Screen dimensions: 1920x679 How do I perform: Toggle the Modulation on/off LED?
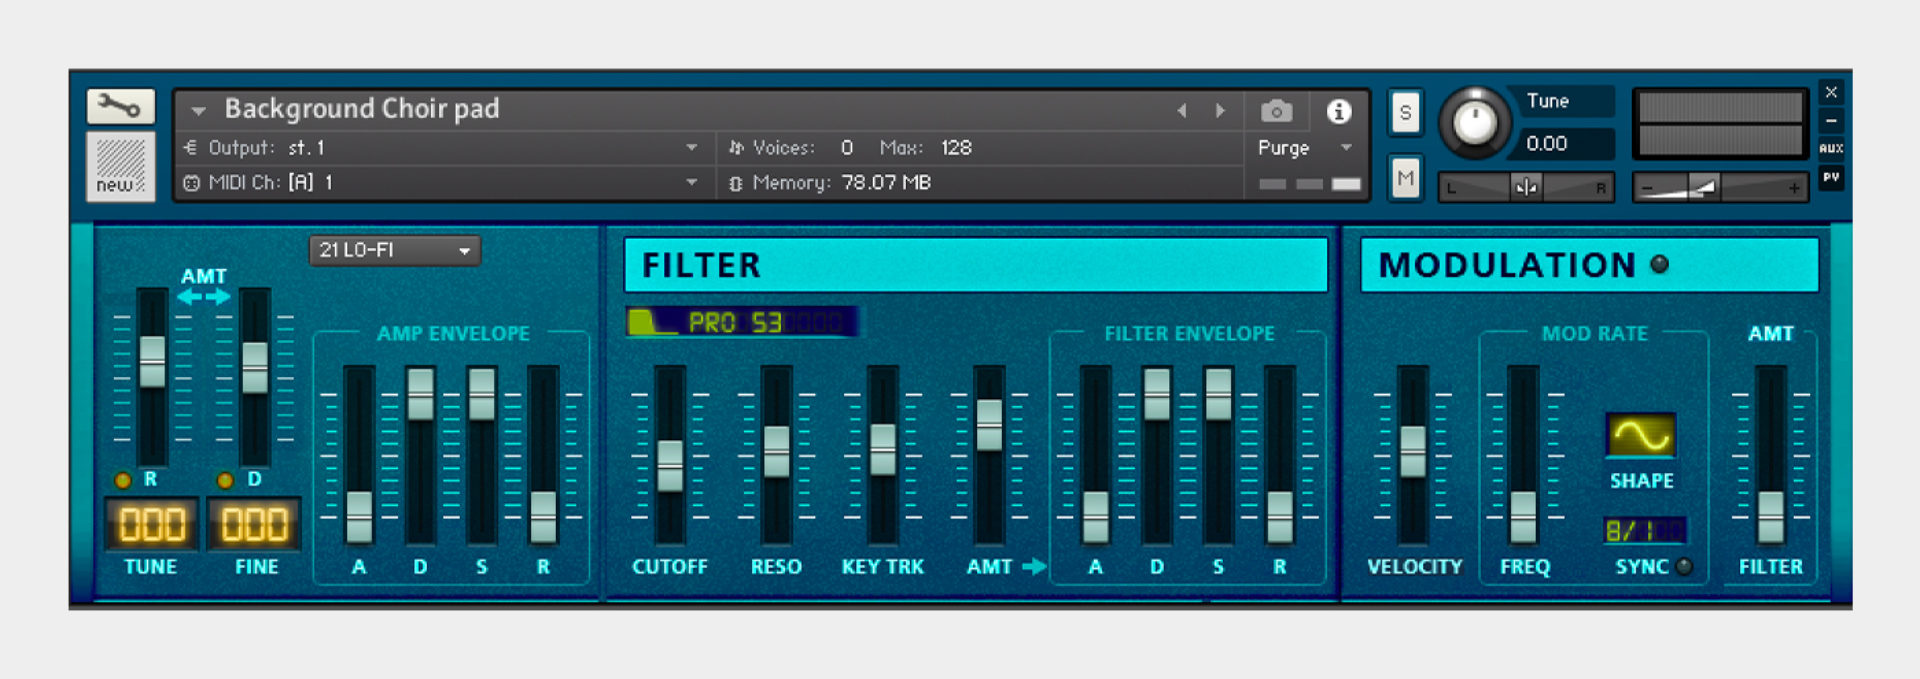[1660, 264]
